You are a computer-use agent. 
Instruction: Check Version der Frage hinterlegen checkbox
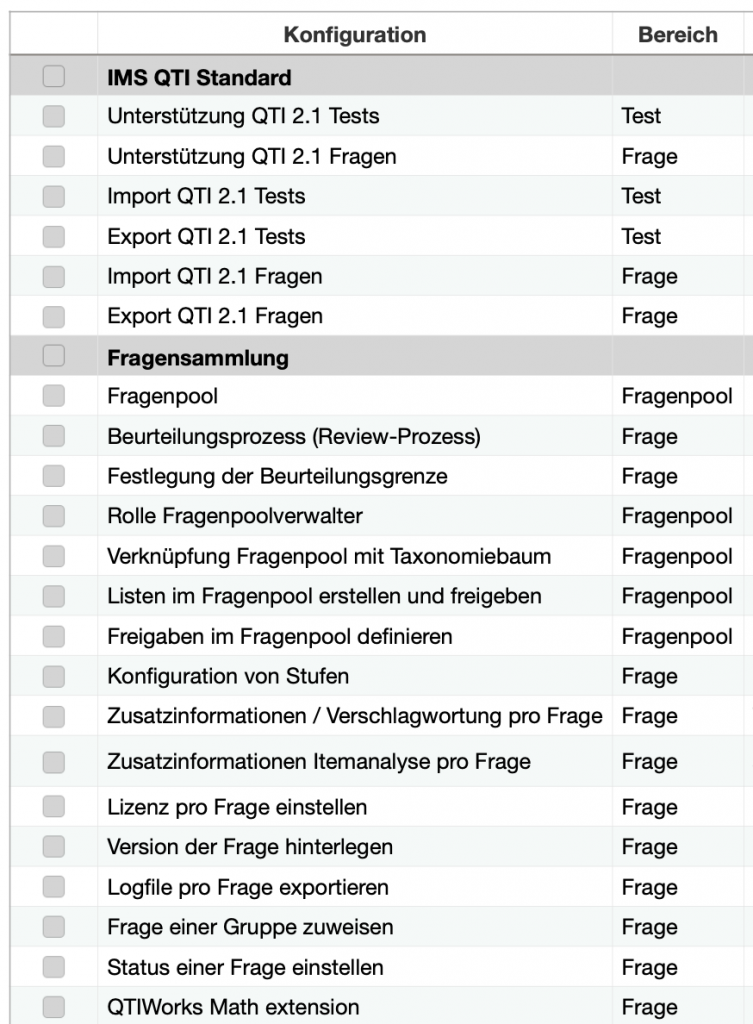click(54, 846)
